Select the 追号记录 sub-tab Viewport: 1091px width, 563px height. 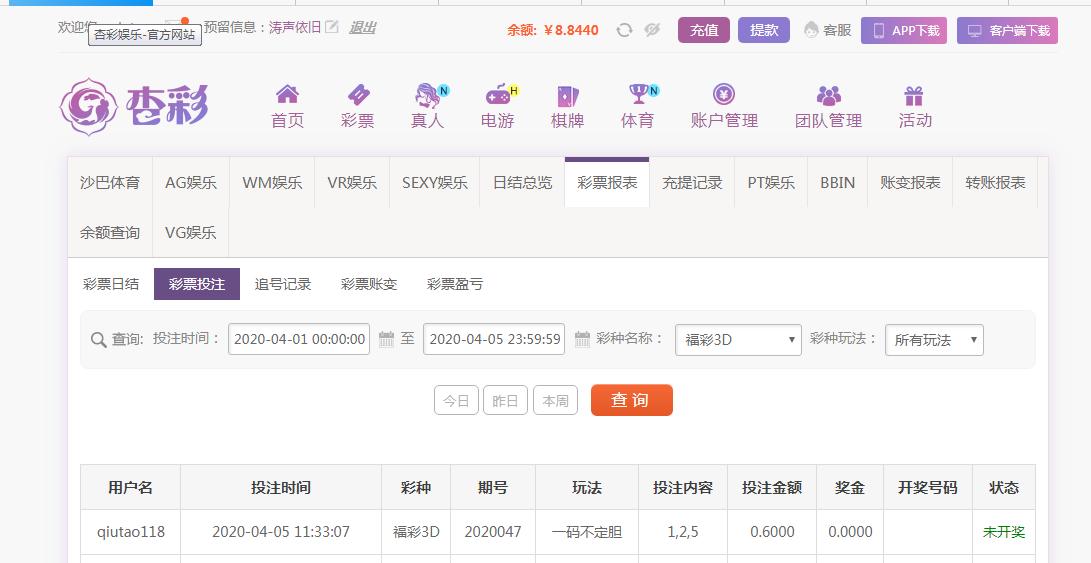[x=282, y=284]
